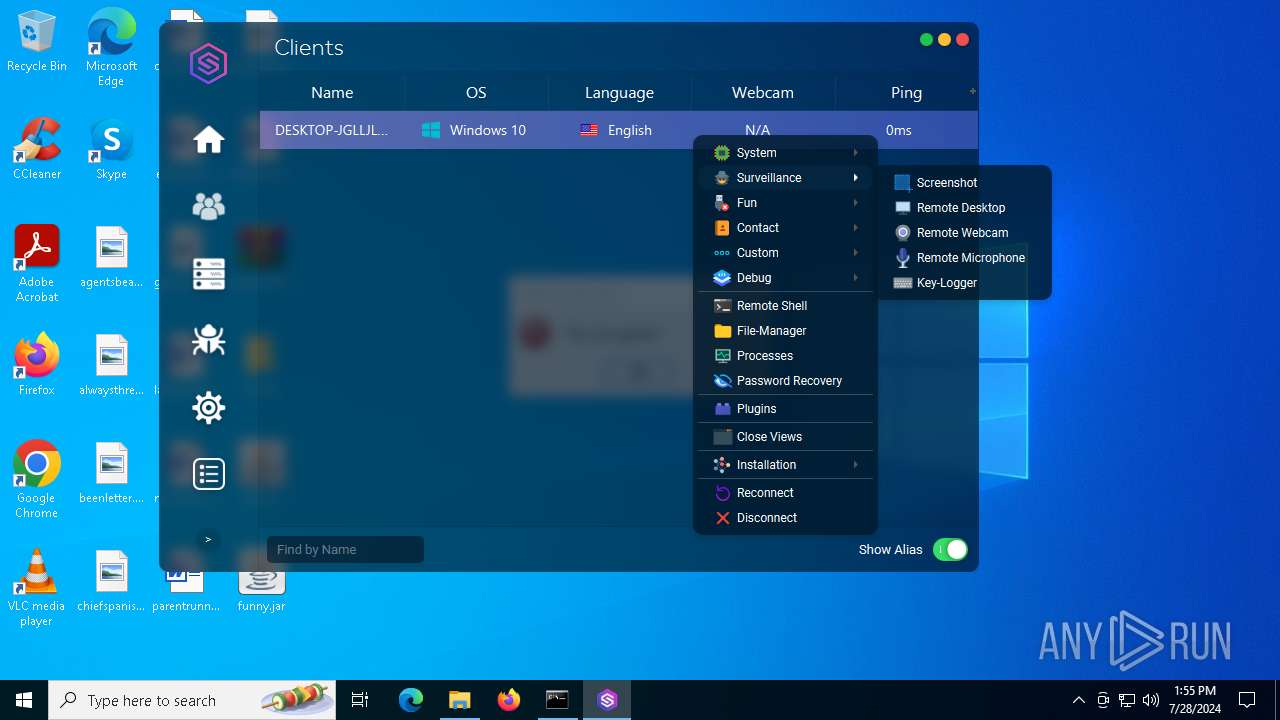Click the Webcam column header
This screenshot has height=720, width=1280.
763,92
